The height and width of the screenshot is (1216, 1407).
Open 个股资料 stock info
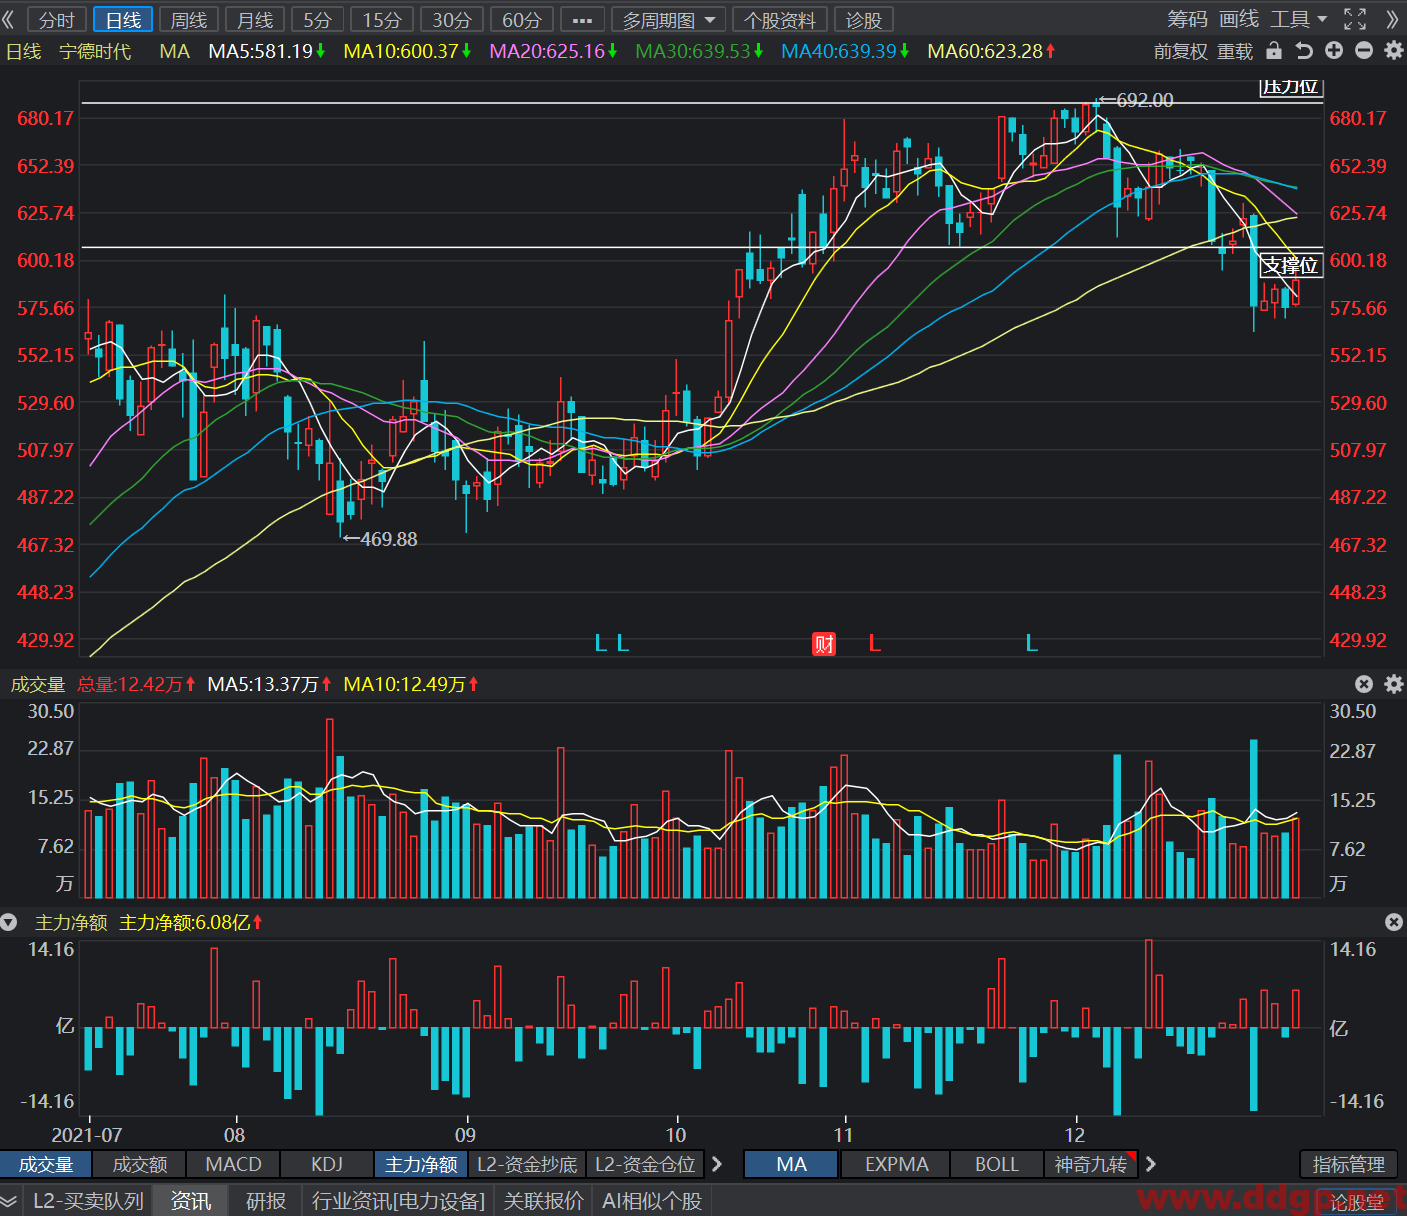coord(780,20)
